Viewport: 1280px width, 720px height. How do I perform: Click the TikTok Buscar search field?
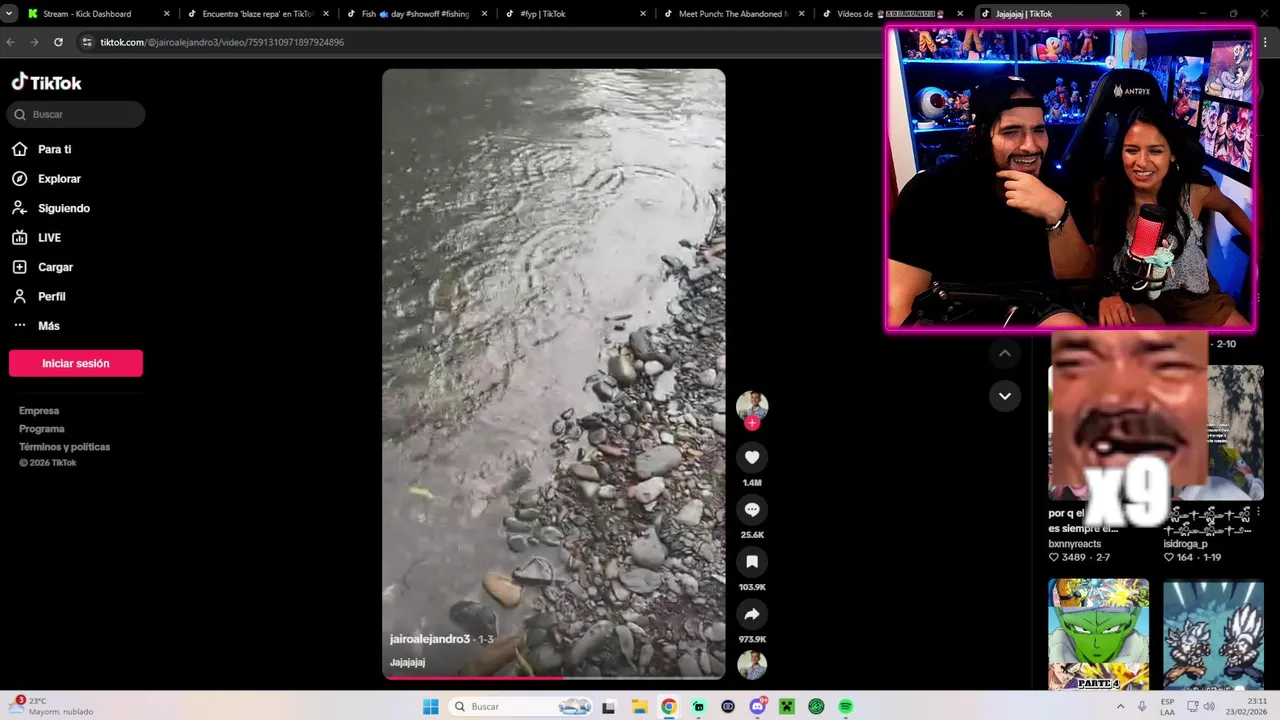tap(76, 114)
